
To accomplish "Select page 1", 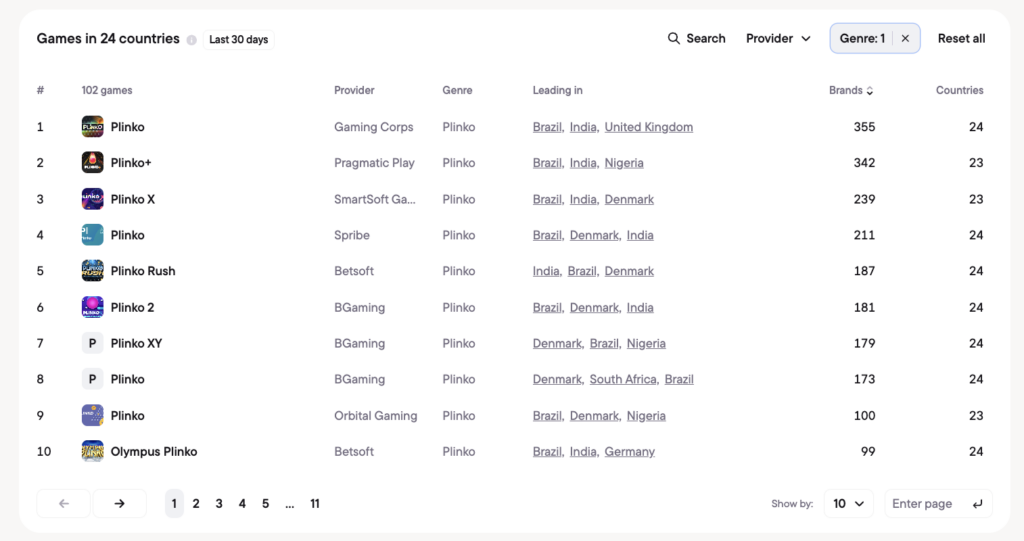I will (x=174, y=504).
